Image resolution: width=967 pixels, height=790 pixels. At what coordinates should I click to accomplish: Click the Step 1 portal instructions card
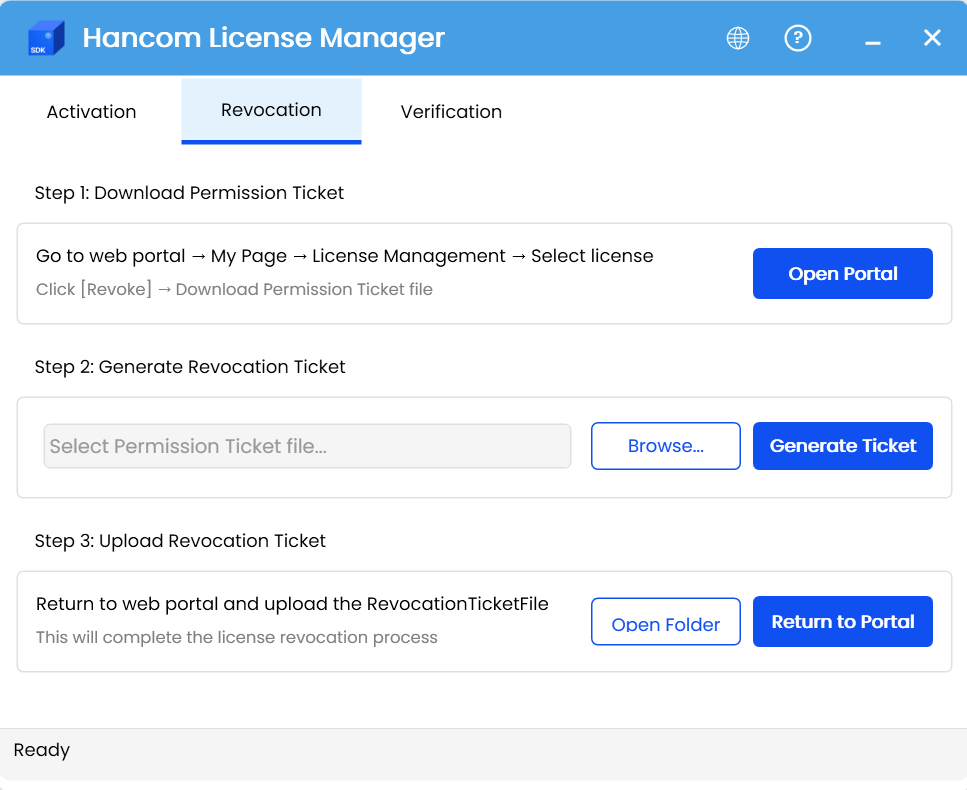[344, 256]
